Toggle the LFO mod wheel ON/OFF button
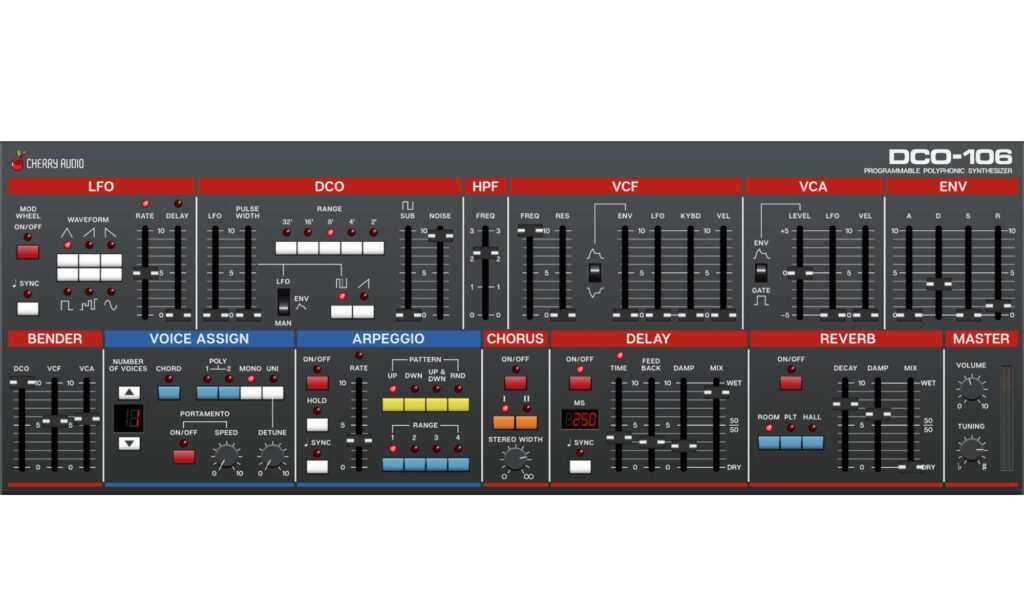This screenshot has width=1024, height=614. point(27,252)
